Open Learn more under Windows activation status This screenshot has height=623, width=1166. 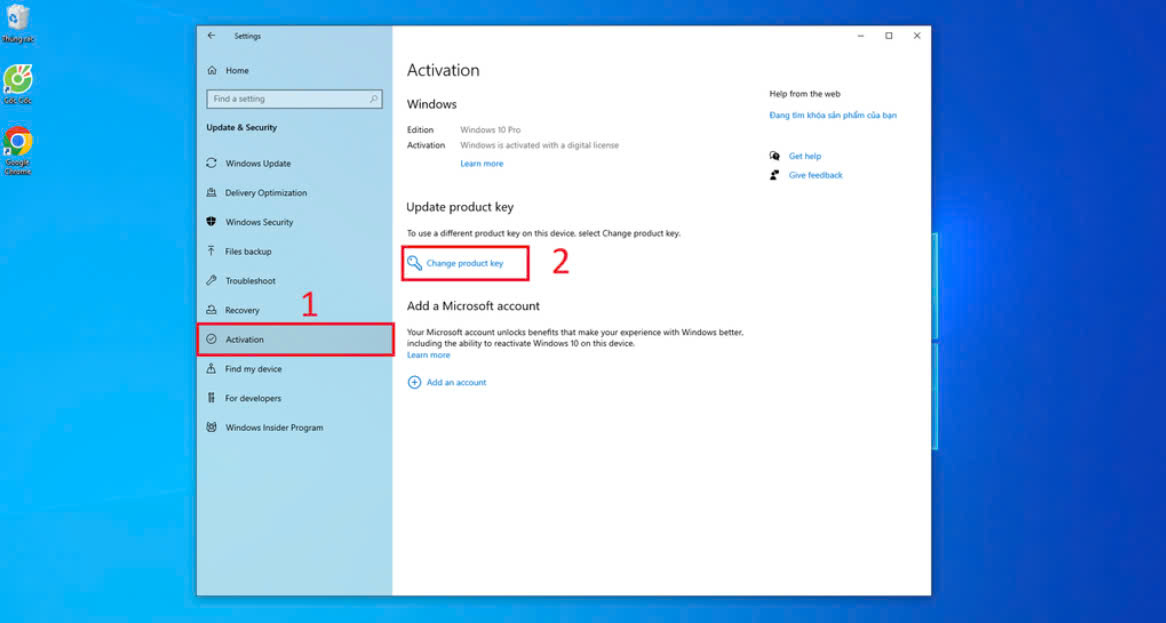point(481,164)
